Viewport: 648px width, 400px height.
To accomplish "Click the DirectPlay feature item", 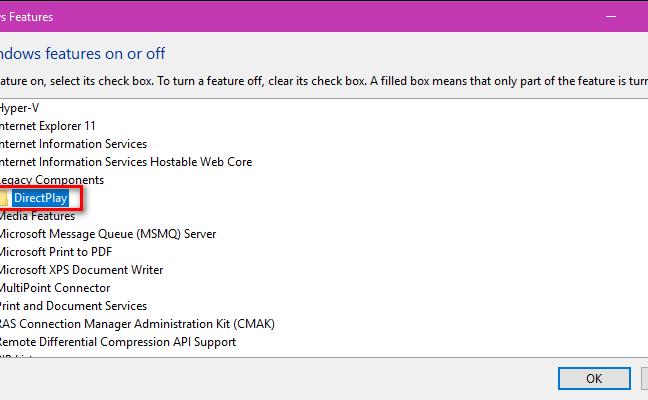I will [40, 198].
